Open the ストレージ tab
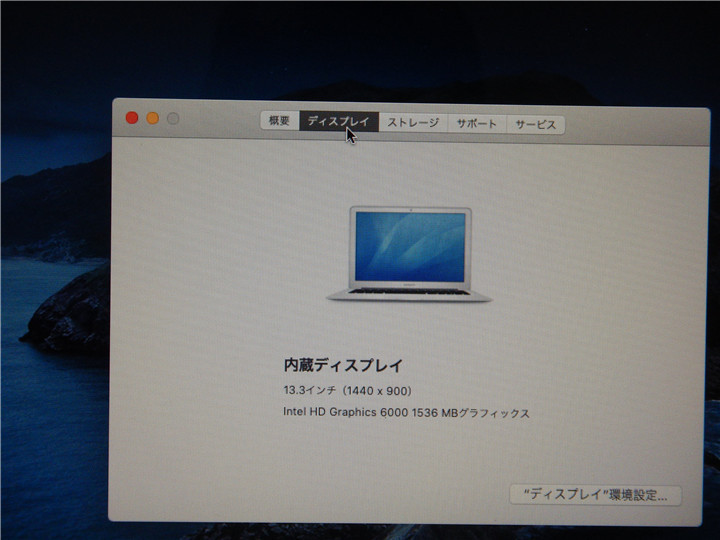The width and height of the screenshot is (720, 540). pyautogui.click(x=413, y=123)
